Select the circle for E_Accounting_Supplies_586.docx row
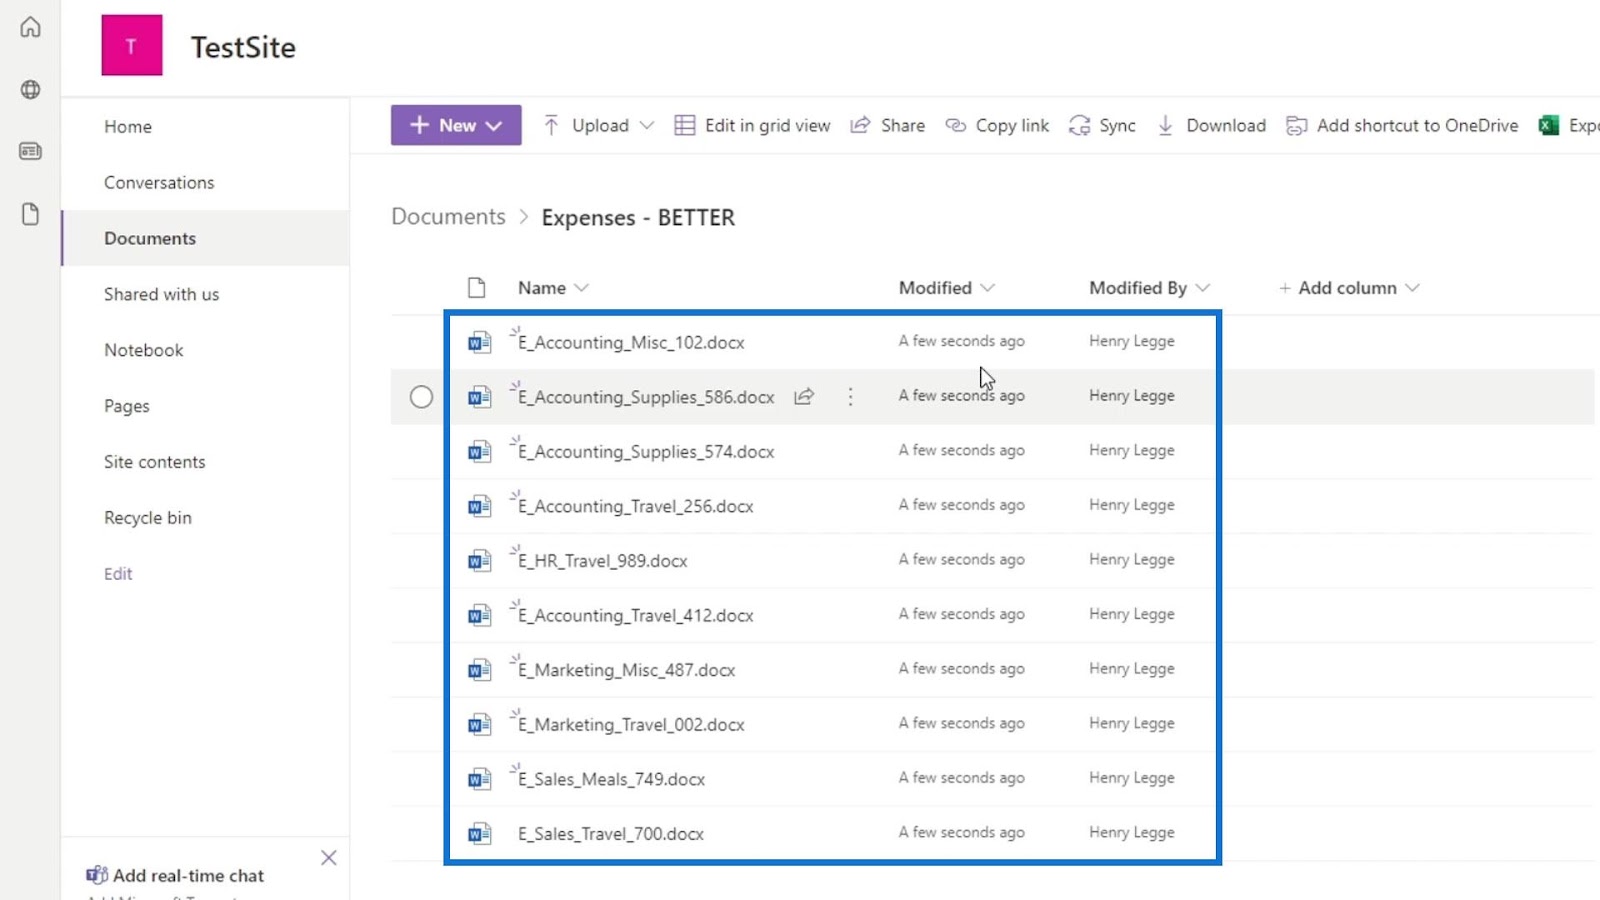The height and width of the screenshot is (900, 1600). (421, 397)
